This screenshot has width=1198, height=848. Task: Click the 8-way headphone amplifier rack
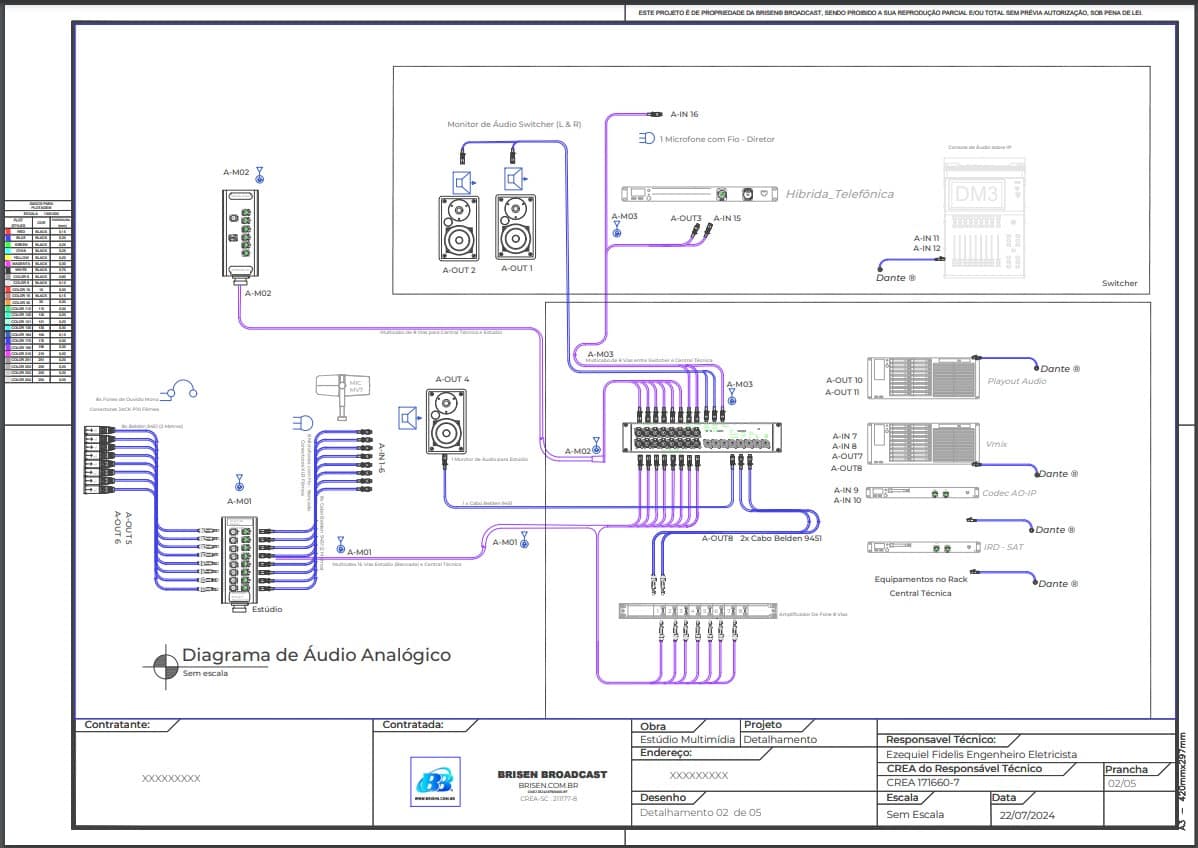pyautogui.click(x=698, y=611)
